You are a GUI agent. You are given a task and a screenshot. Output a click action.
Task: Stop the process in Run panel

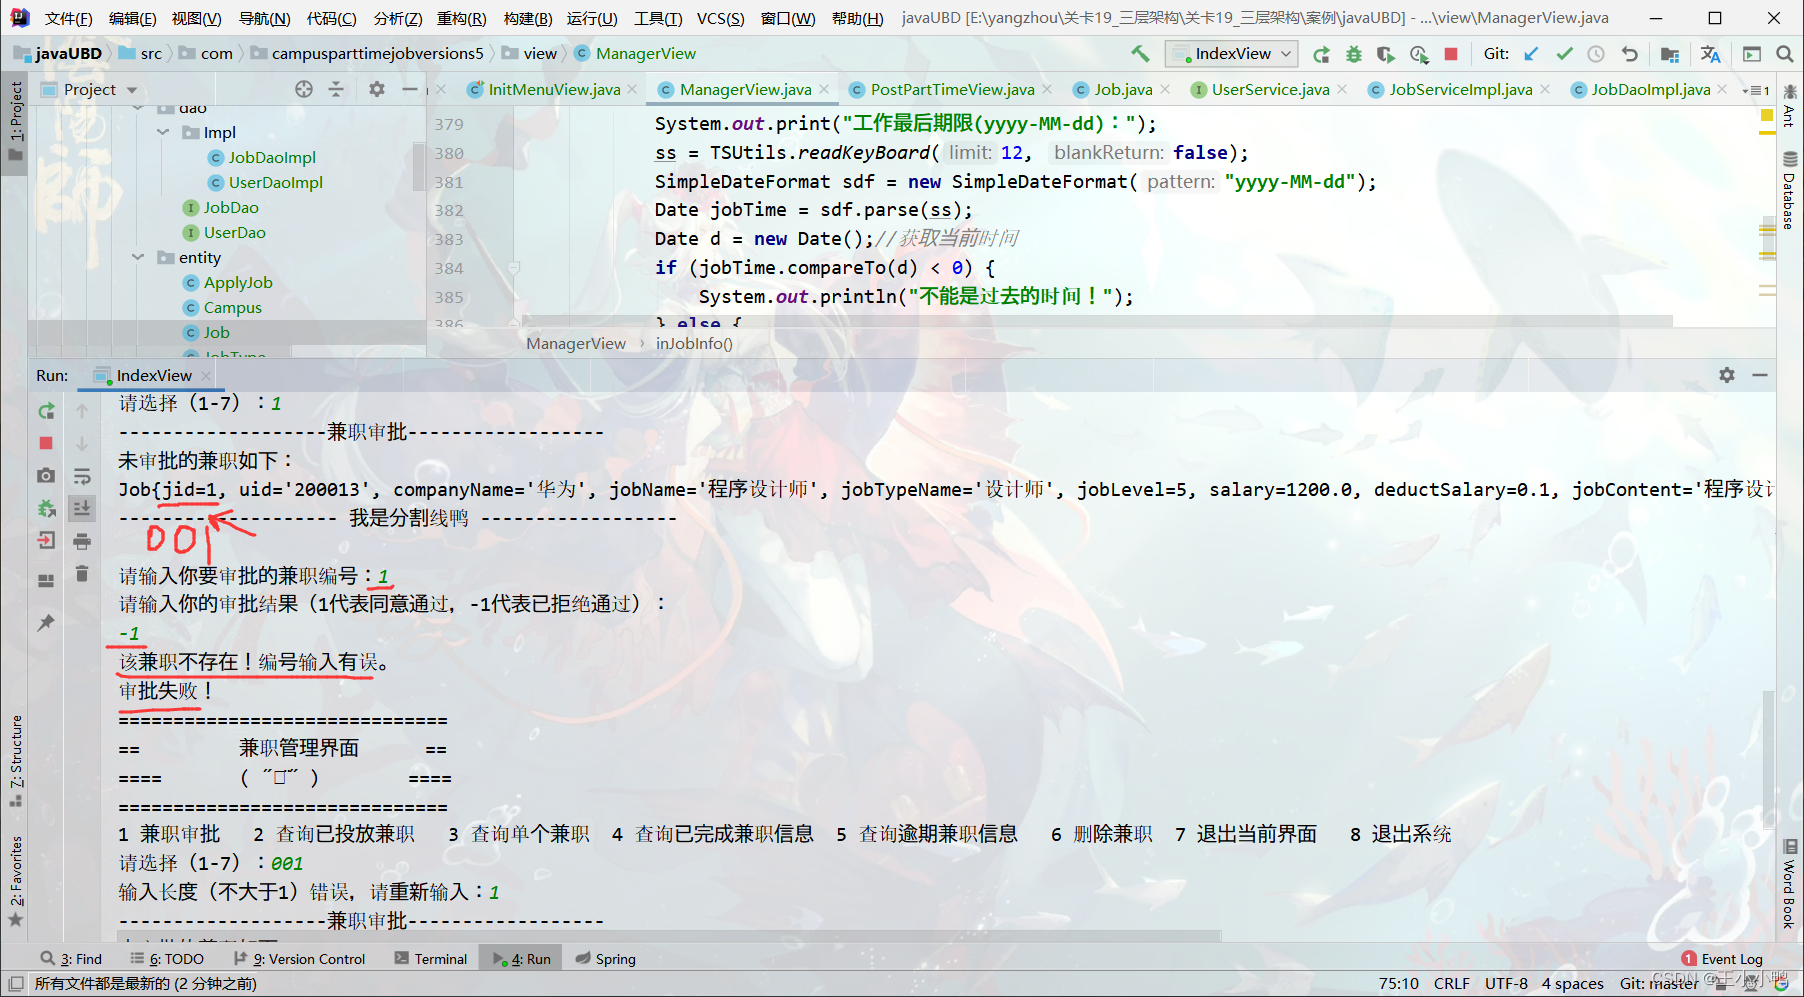point(46,443)
